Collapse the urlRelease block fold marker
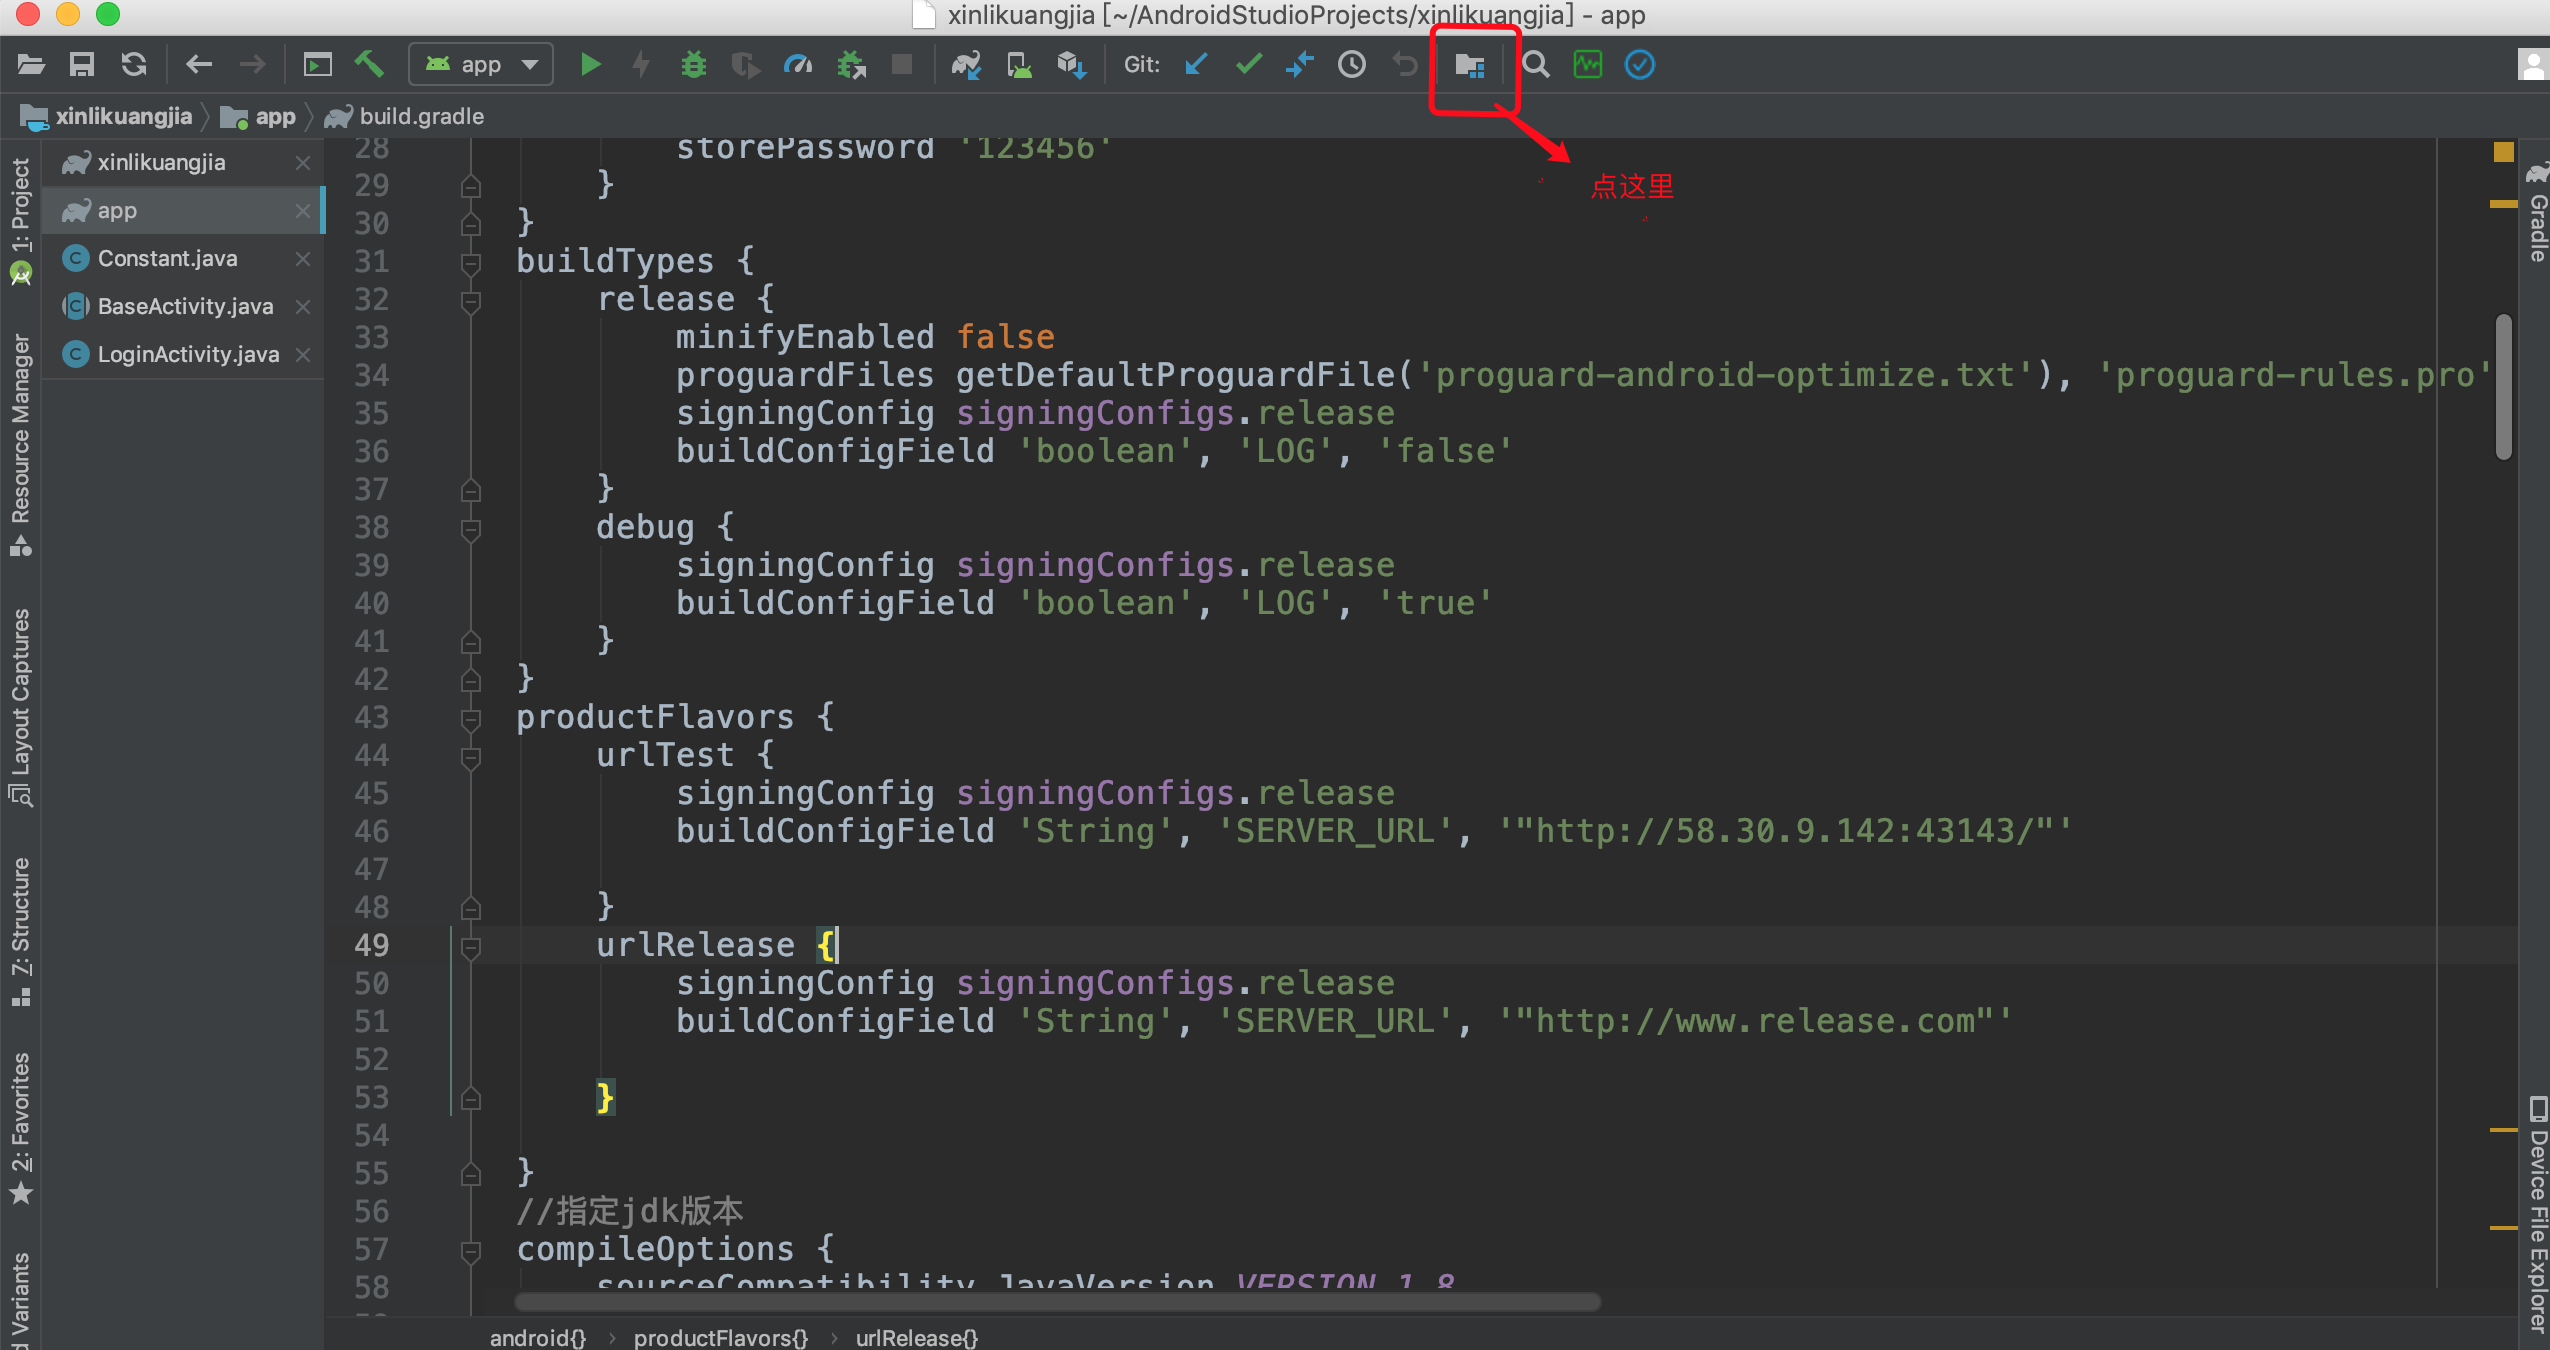The width and height of the screenshot is (2550, 1350). click(470, 946)
